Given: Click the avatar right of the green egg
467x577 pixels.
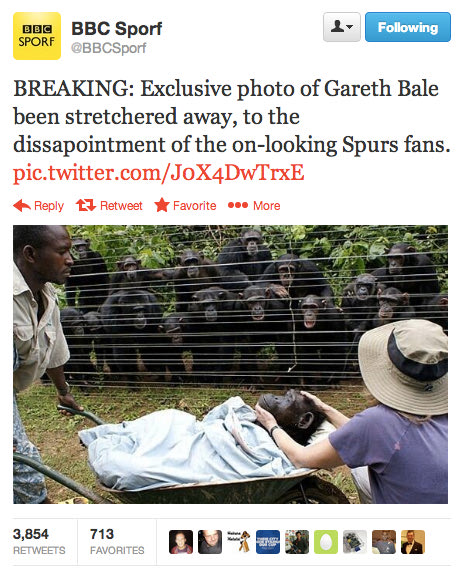Looking at the screenshot, I should 355,542.
